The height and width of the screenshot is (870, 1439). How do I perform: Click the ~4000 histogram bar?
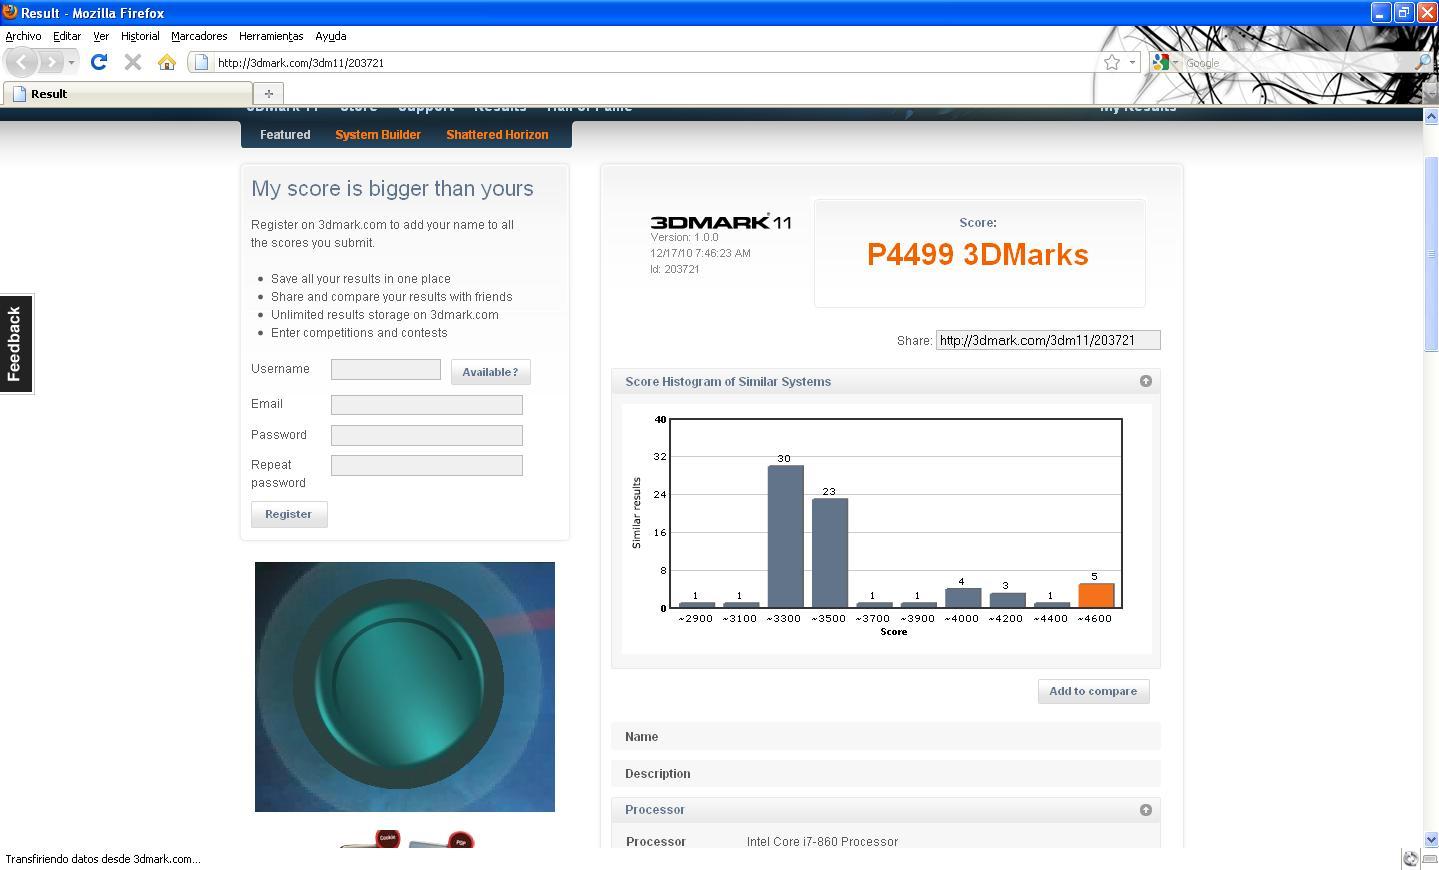(x=963, y=598)
